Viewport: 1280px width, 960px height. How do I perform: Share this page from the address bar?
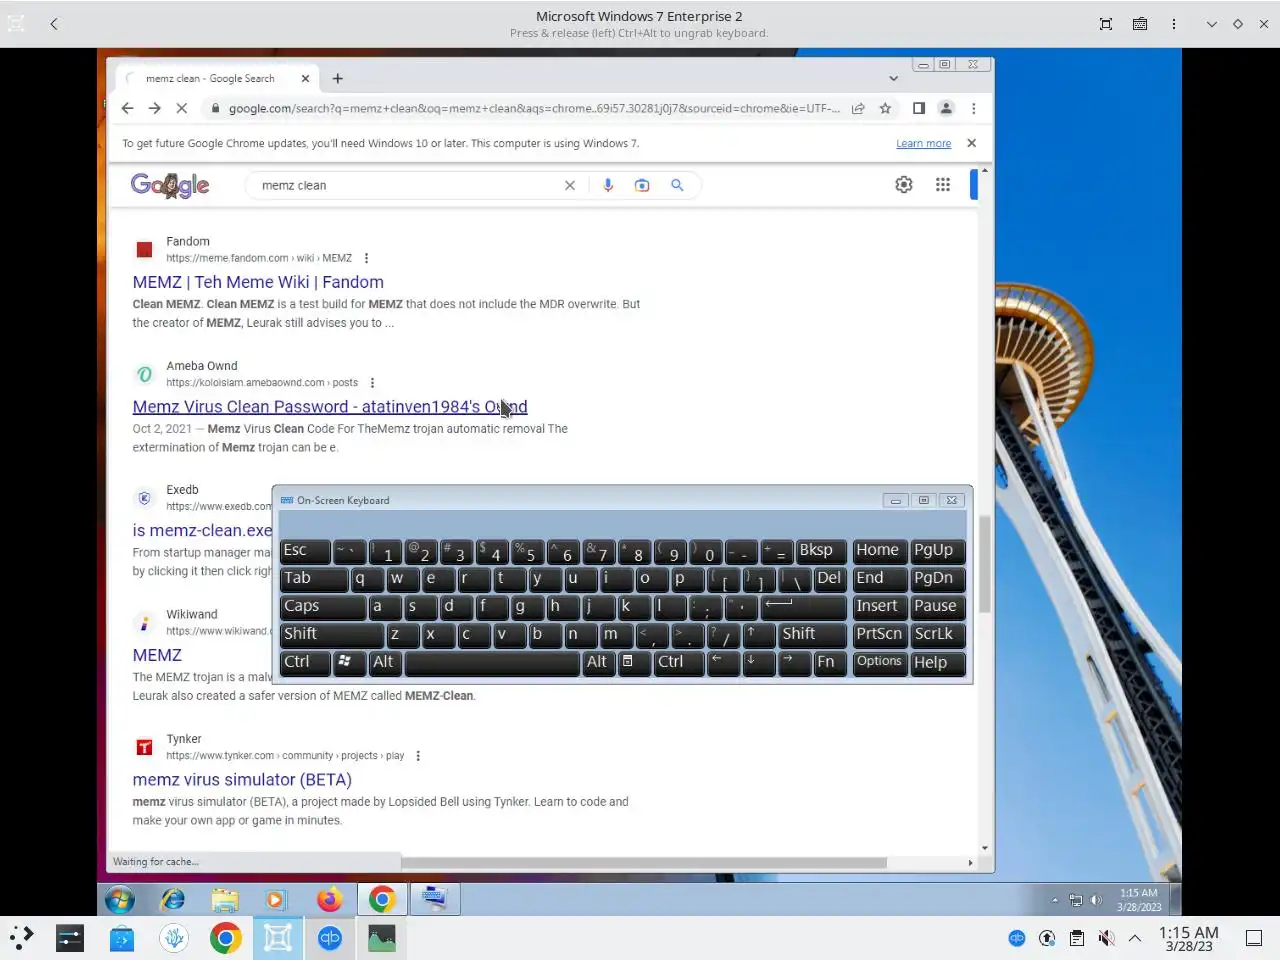click(x=858, y=108)
